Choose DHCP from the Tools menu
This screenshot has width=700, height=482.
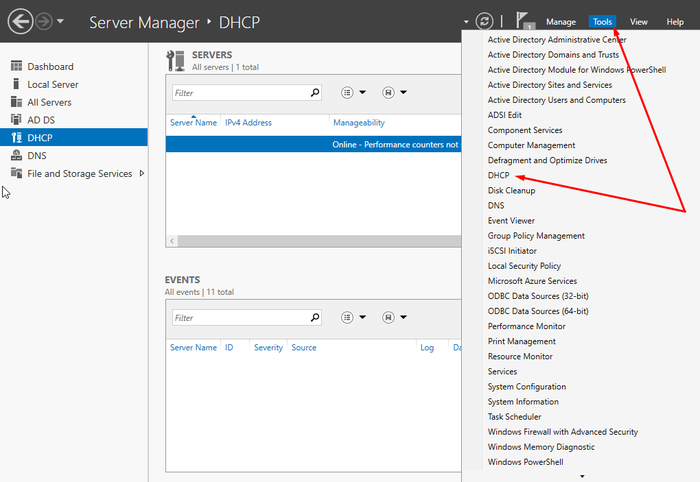click(x=498, y=175)
